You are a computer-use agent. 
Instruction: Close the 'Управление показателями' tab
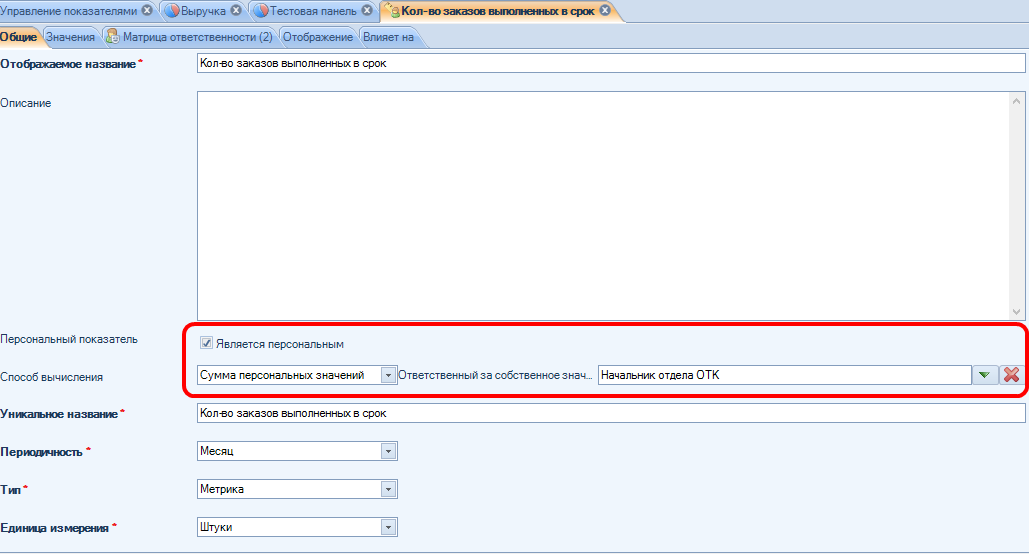tap(148, 10)
